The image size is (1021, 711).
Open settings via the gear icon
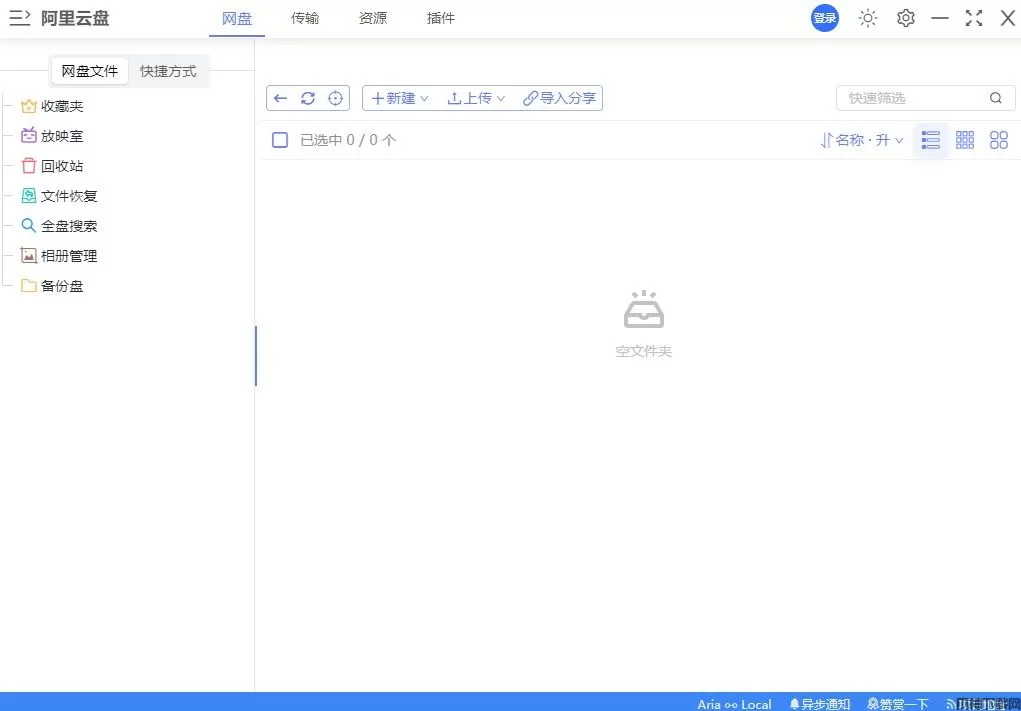point(906,18)
